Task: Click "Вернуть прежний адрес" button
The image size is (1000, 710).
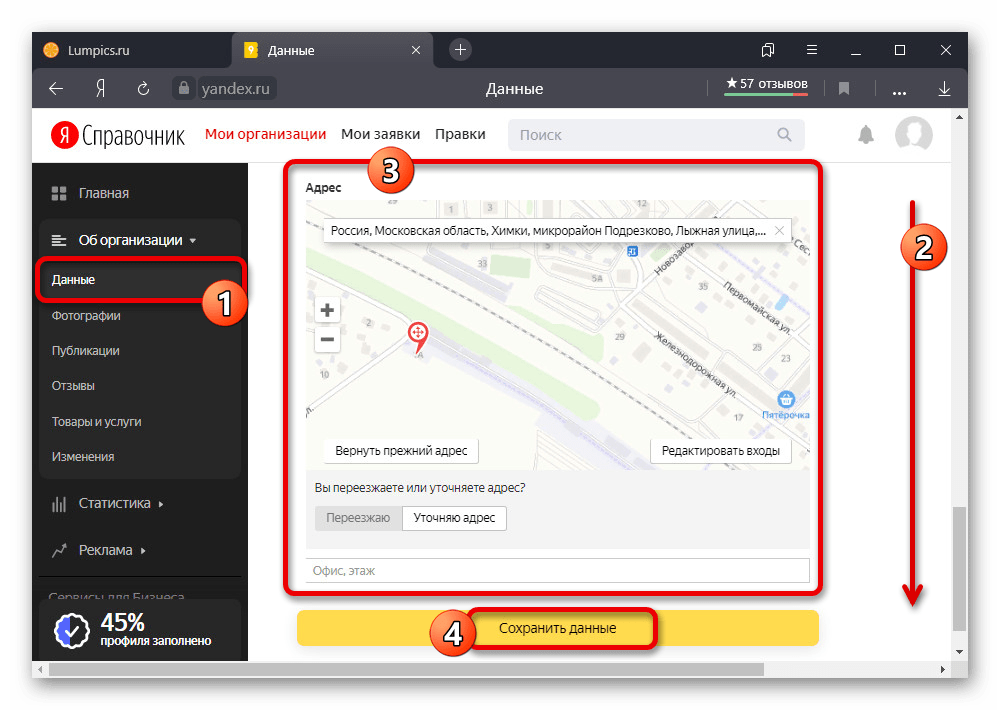Action: pos(401,451)
